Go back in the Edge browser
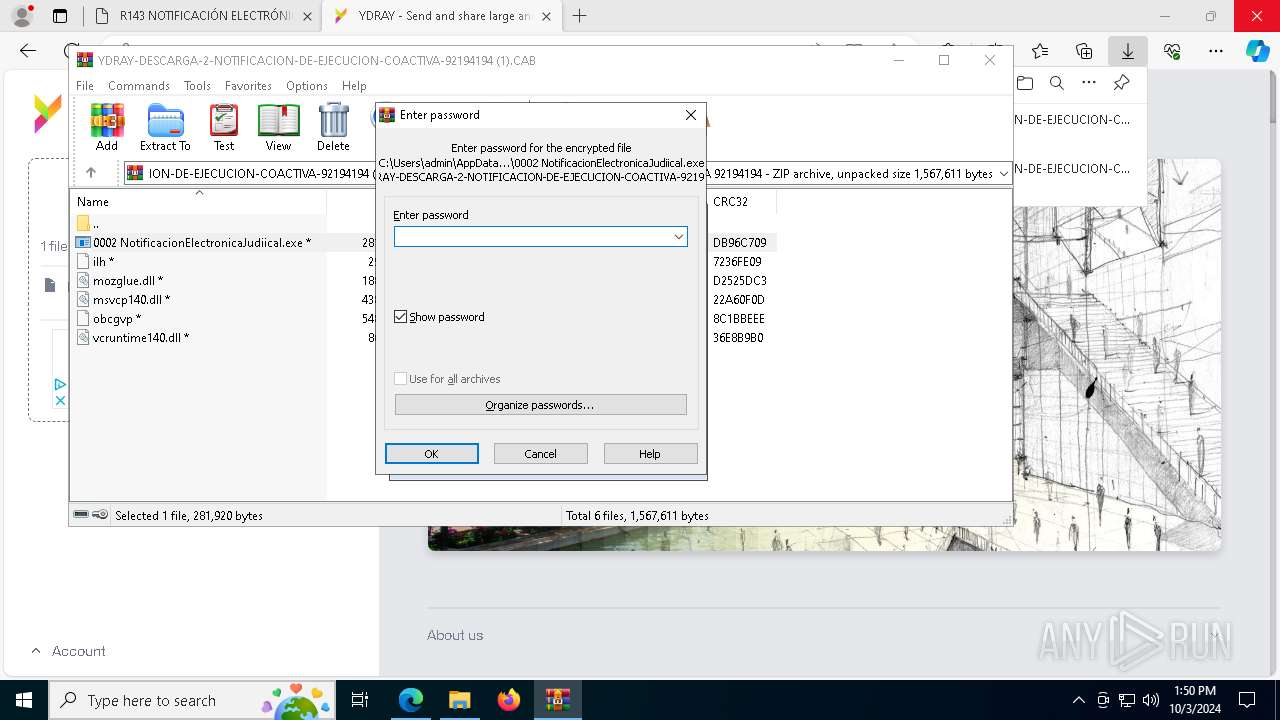The width and height of the screenshot is (1280, 720). [x=28, y=51]
